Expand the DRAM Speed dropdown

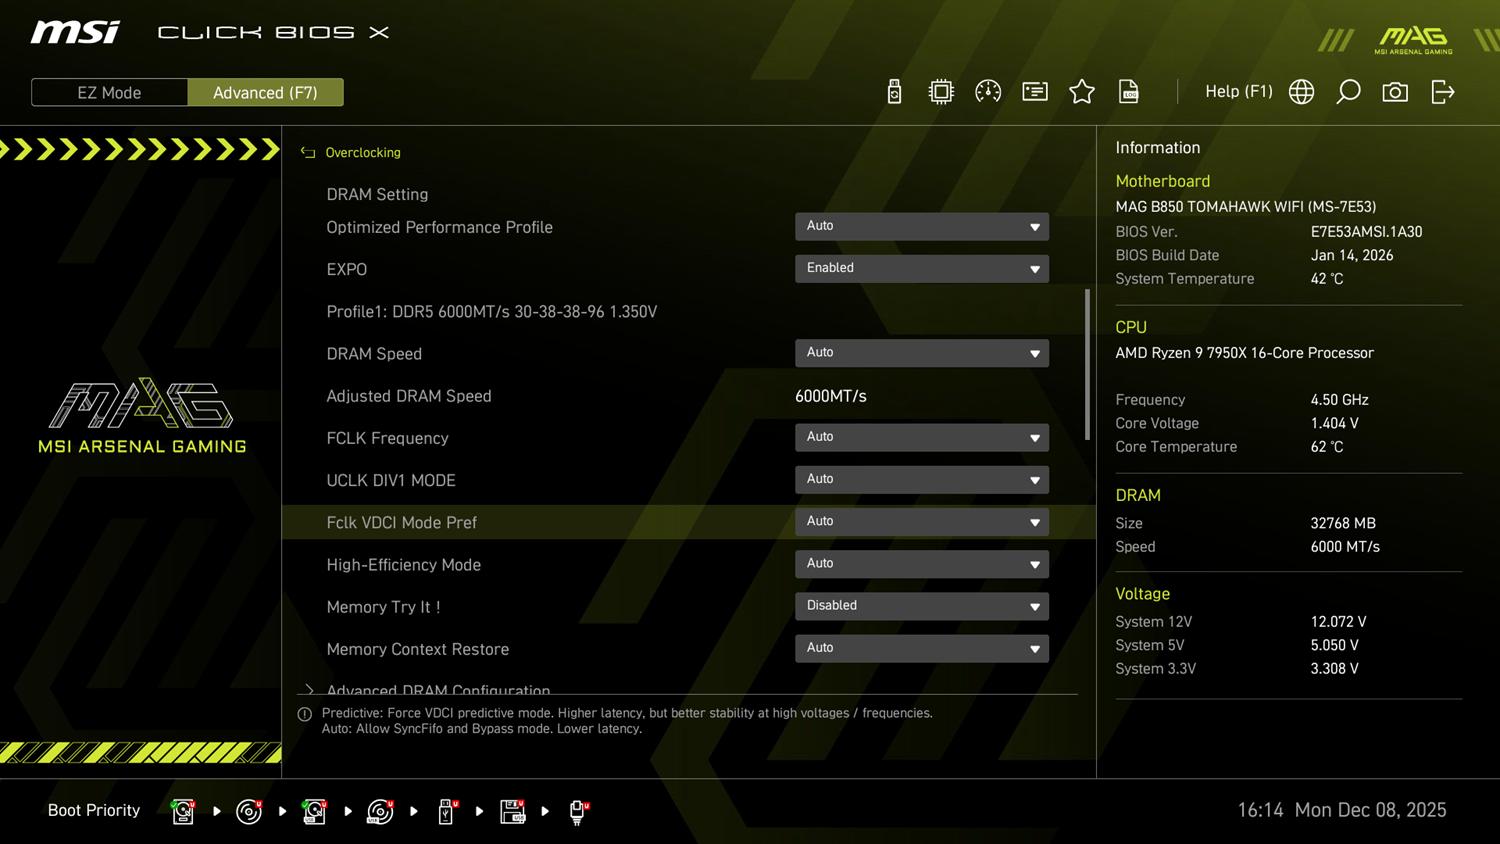tap(921, 353)
